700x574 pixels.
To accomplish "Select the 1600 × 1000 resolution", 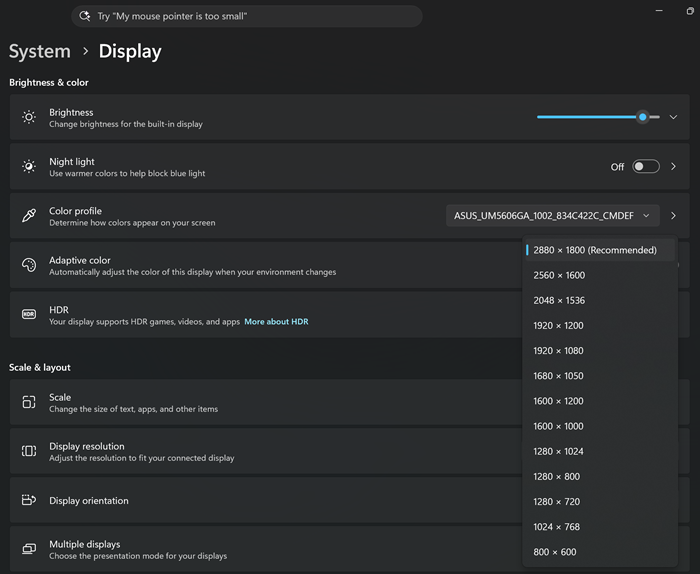I will (x=600, y=426).
